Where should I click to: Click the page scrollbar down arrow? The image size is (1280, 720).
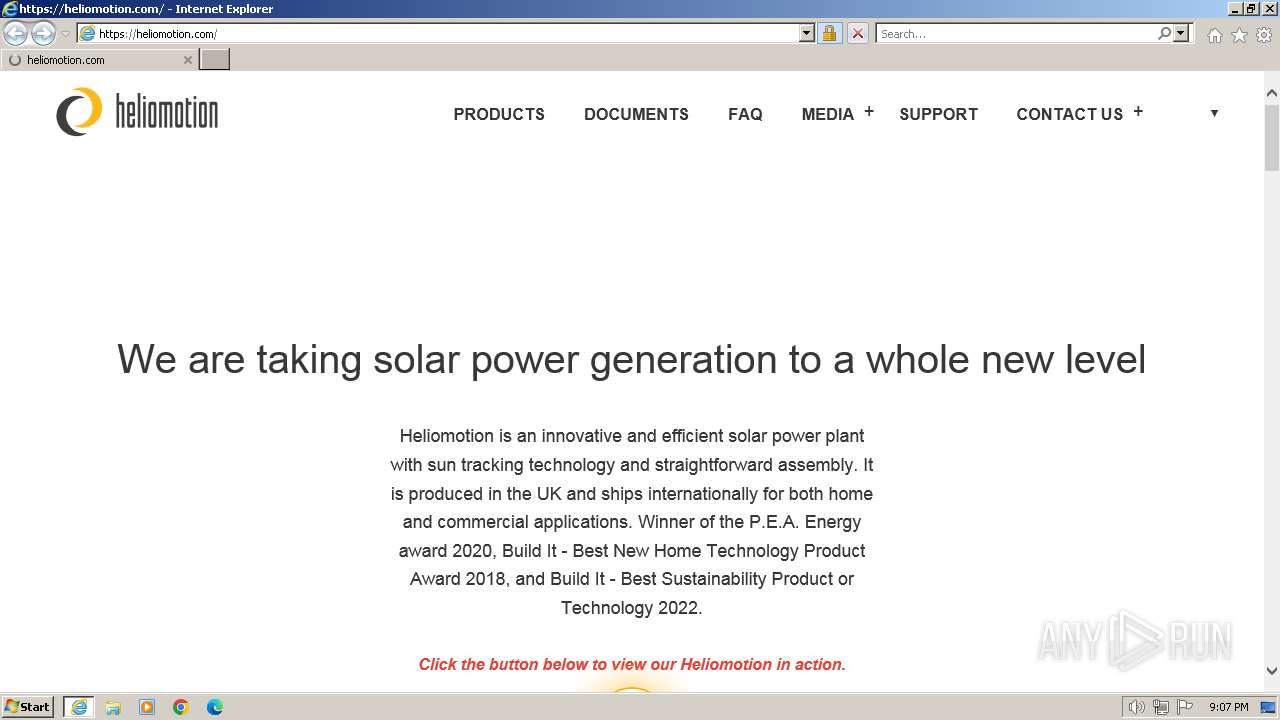pyautogui.click(x=1272, y=671)
